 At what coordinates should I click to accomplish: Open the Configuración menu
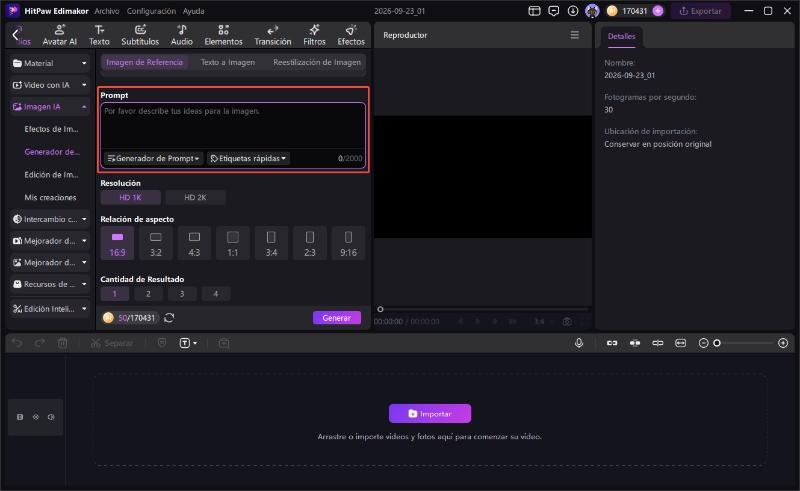(151, 11)
